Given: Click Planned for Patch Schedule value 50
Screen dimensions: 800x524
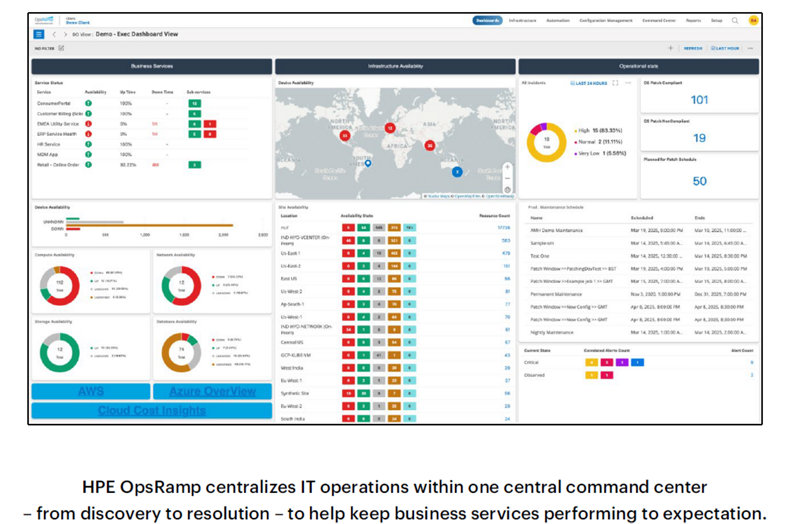Looking at the screenshot, I should click(699, 181).
